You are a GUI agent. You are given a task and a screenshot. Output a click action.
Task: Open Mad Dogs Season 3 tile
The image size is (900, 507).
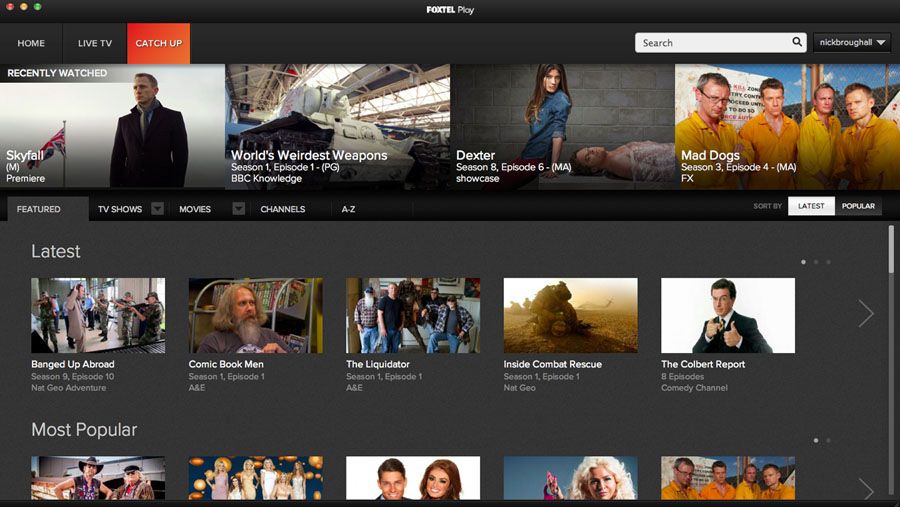(x=788, y=126)
